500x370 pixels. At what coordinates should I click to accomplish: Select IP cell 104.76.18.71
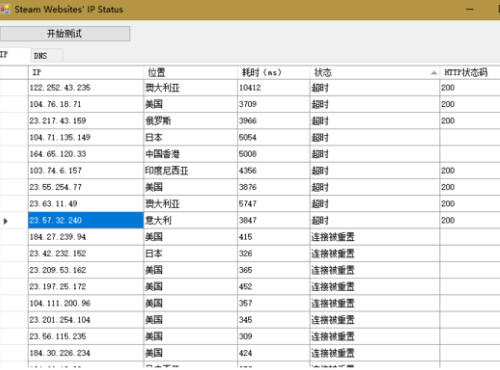pyautogui.click(x=86, y=104)
